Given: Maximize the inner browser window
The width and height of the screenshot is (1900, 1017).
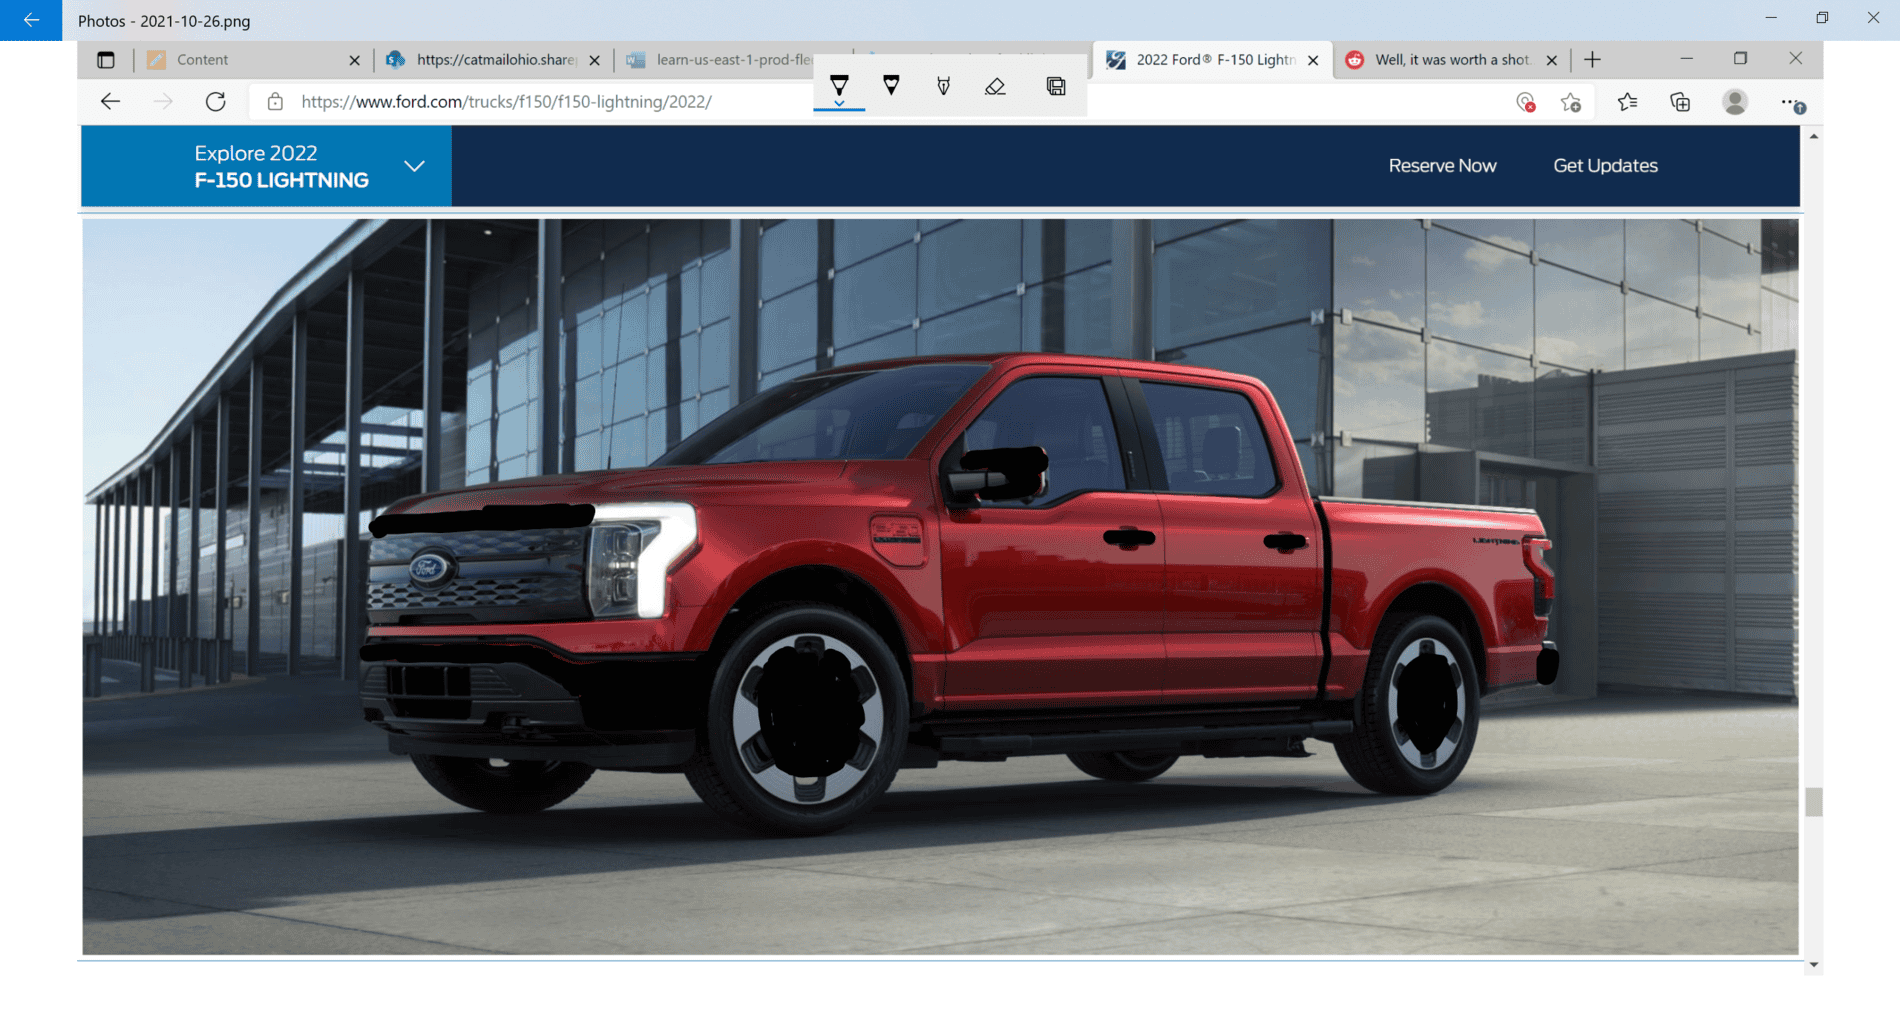Looking at the screenshot, I should [x=1741, y=59].
